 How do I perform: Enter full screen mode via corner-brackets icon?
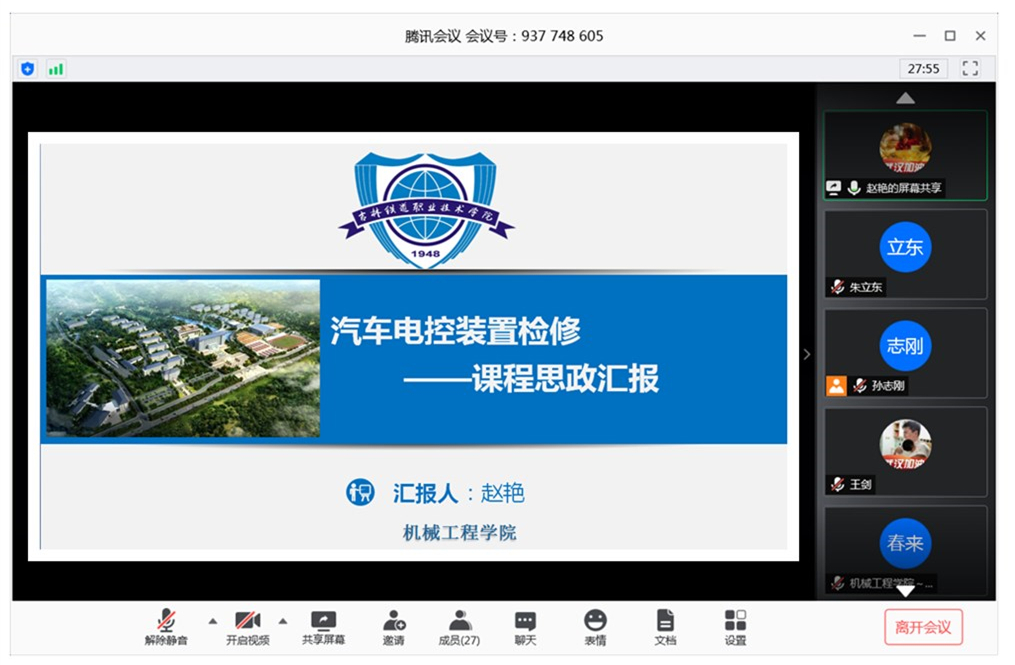coord(970,68)
